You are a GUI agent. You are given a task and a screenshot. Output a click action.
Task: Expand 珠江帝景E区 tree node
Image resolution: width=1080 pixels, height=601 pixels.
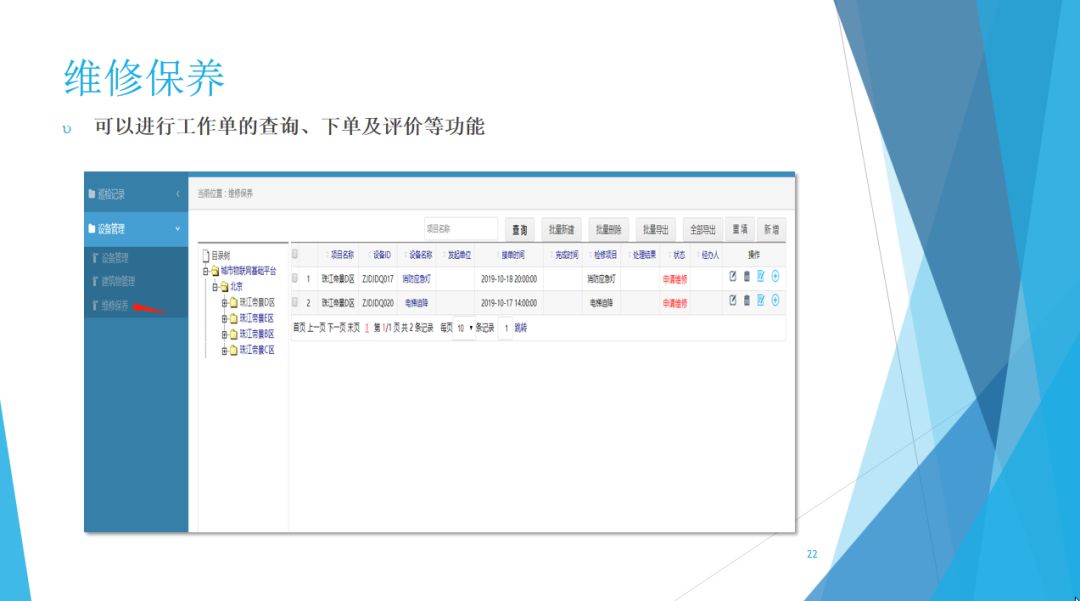click(225, 319)
